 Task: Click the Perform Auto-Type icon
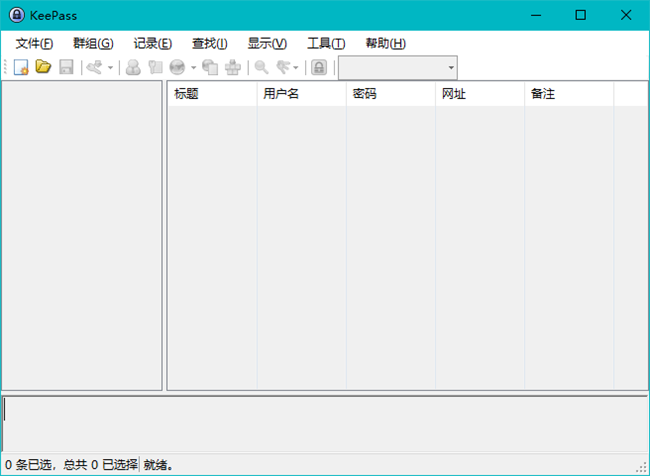(233, 67)
